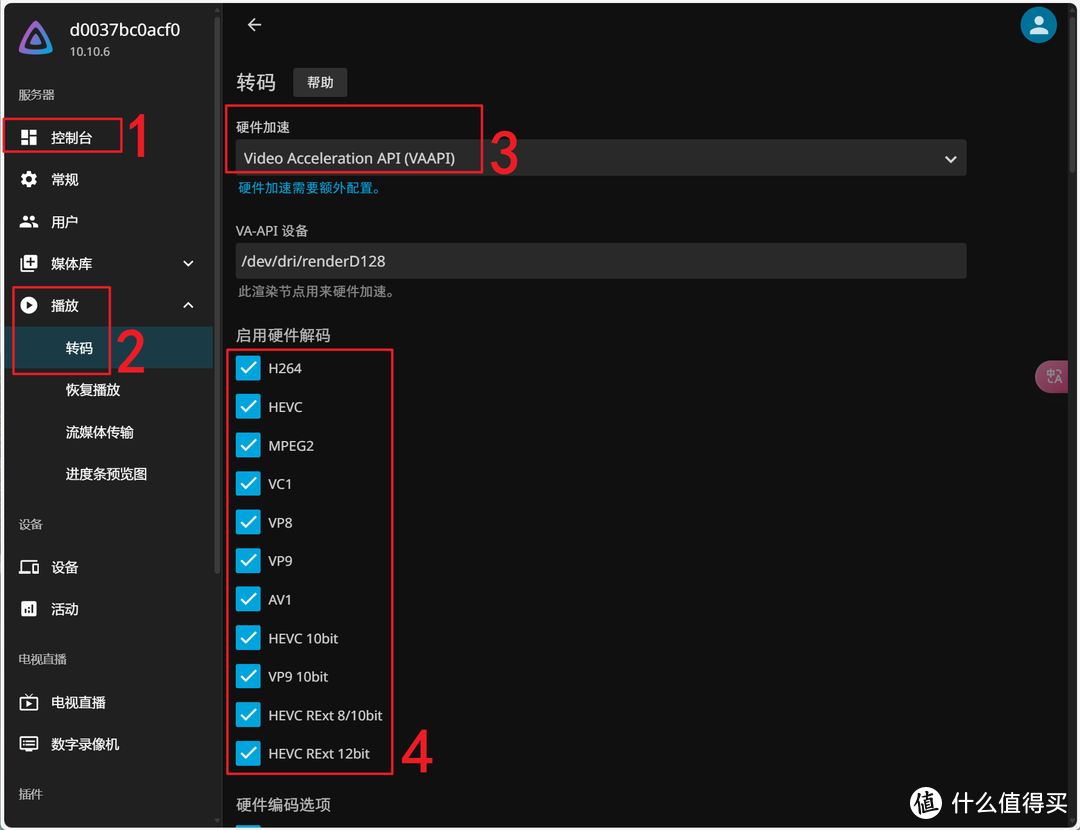Collapse the 播放 sidebar section

pyautogui.click(x=188, y=306)
